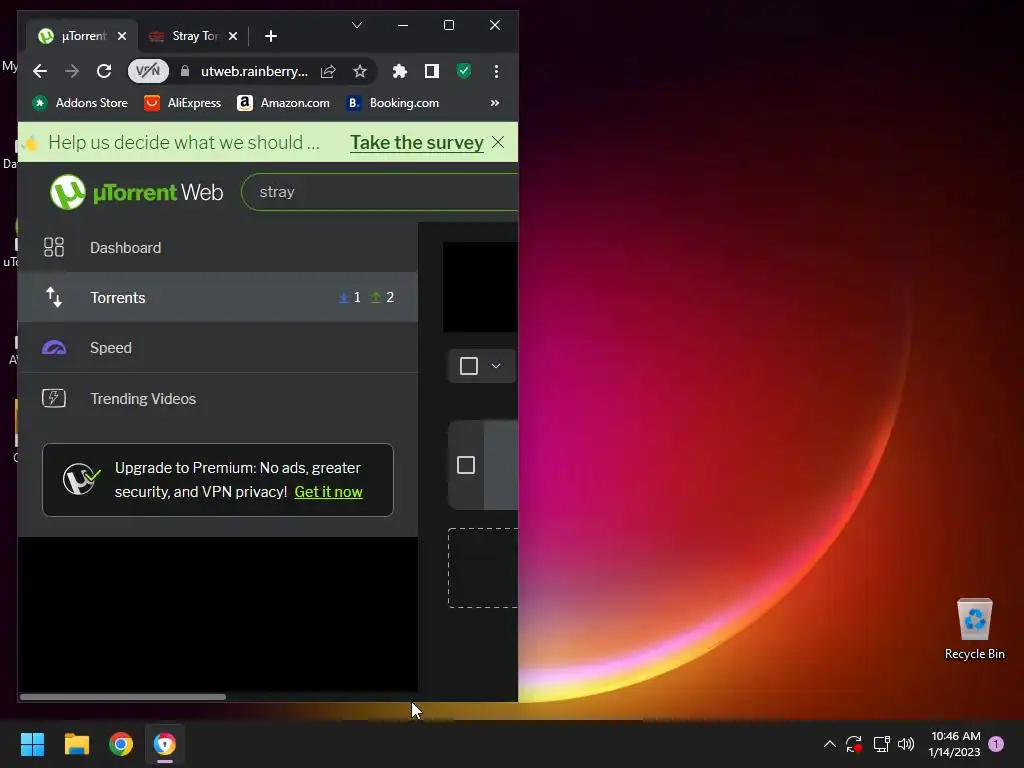The width and height of the screenshot is (1024, 768).
Task: Click the dashed drop zone box
Action: (x=483, y=568)
